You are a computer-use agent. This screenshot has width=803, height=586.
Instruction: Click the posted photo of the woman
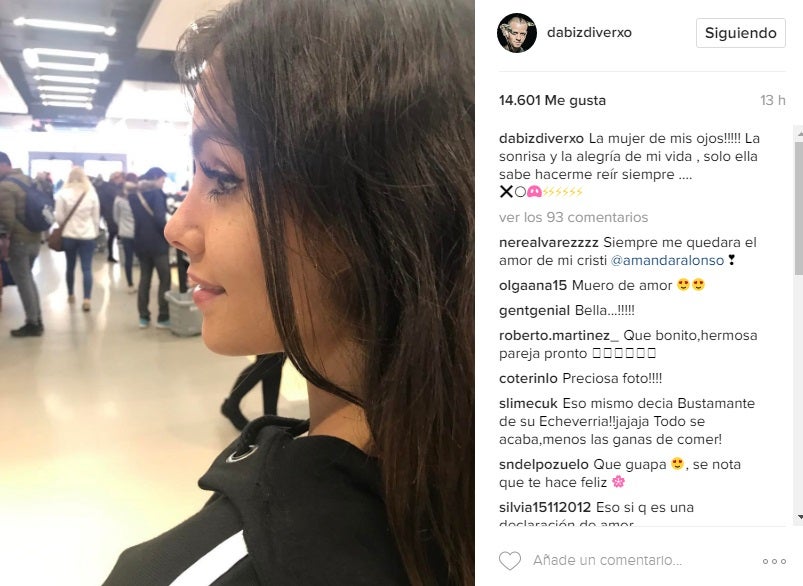(x=237, y=293)
